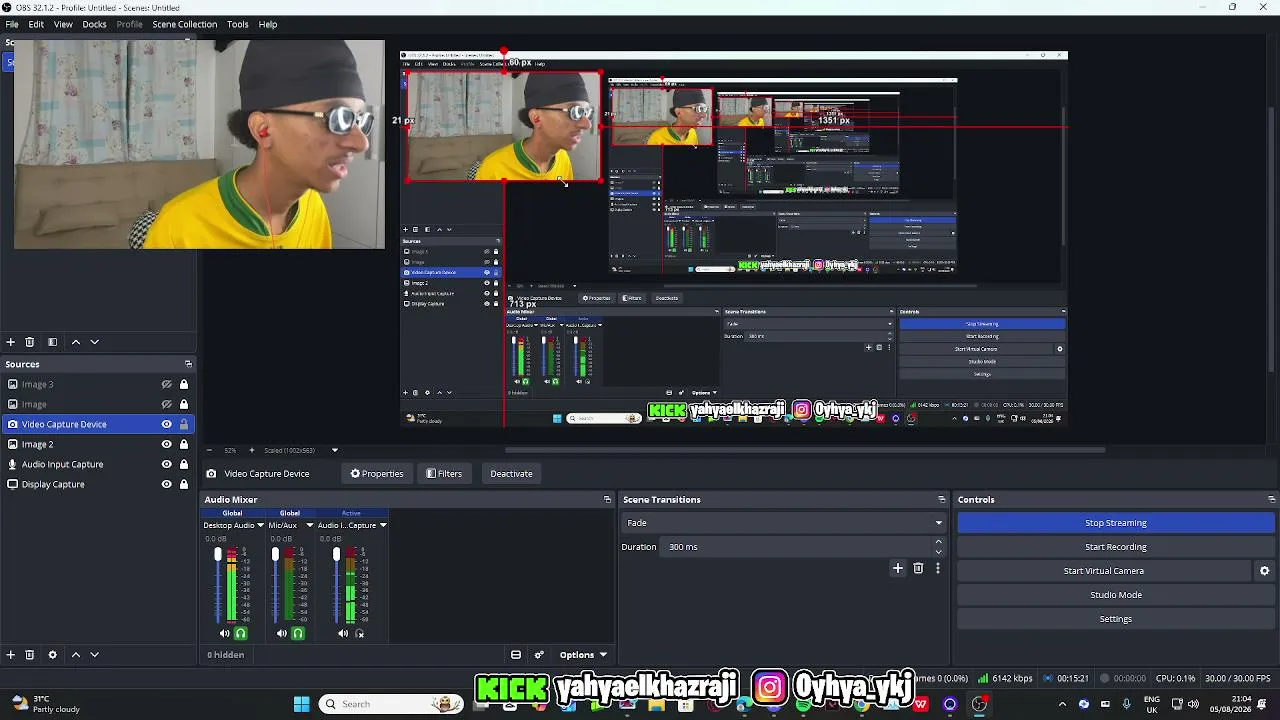
Task: Open the Windows Start menu
Action: (301, 704)
